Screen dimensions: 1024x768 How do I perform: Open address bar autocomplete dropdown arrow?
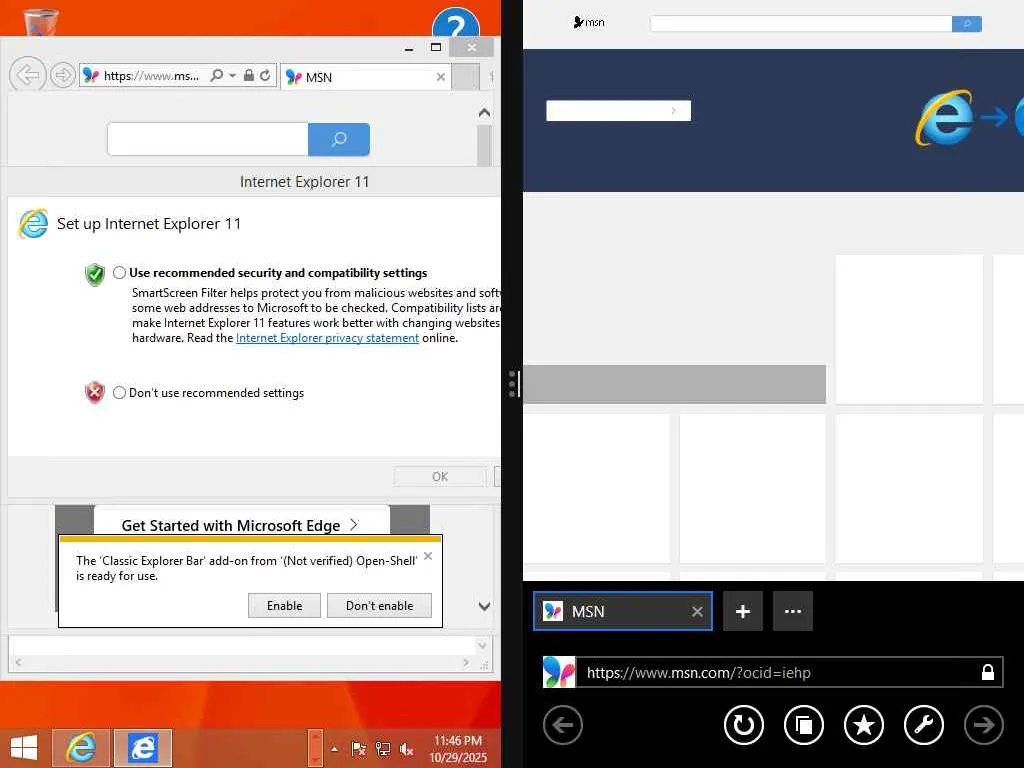pos(232,76)
